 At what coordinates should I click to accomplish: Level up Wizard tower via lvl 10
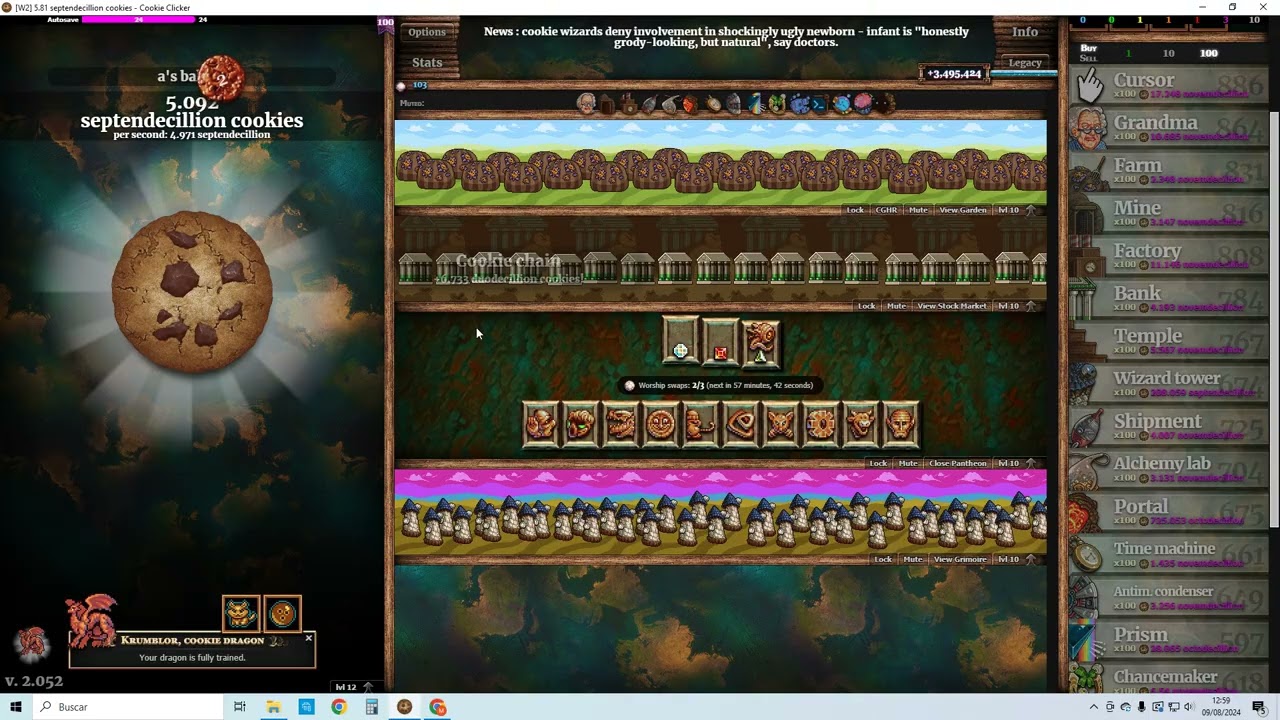(x=1018, y=559)
